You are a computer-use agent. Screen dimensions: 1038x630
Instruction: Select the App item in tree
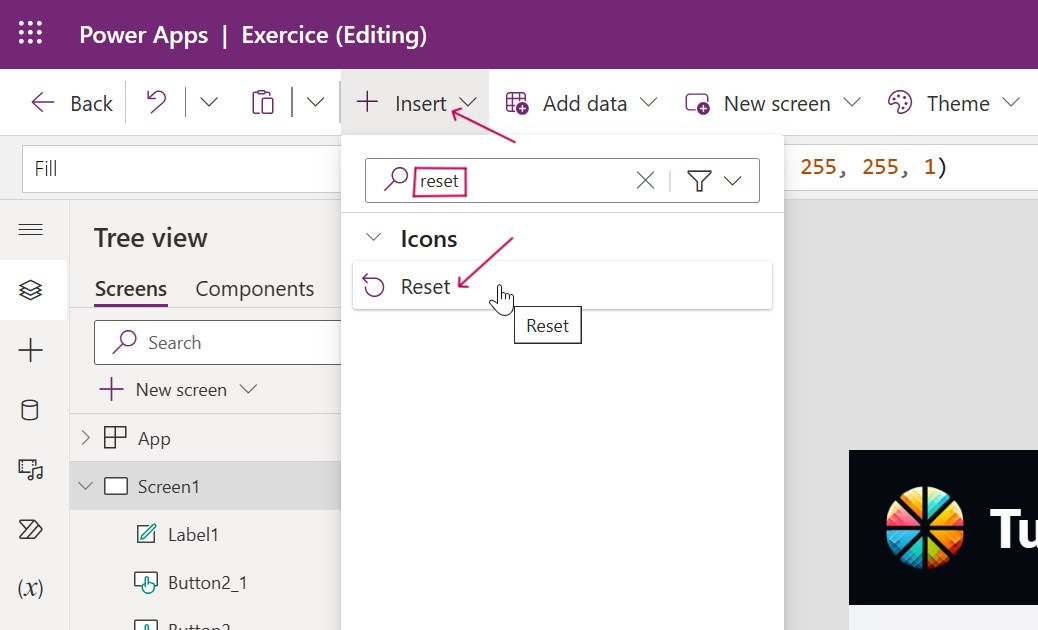tap(154, 438)
